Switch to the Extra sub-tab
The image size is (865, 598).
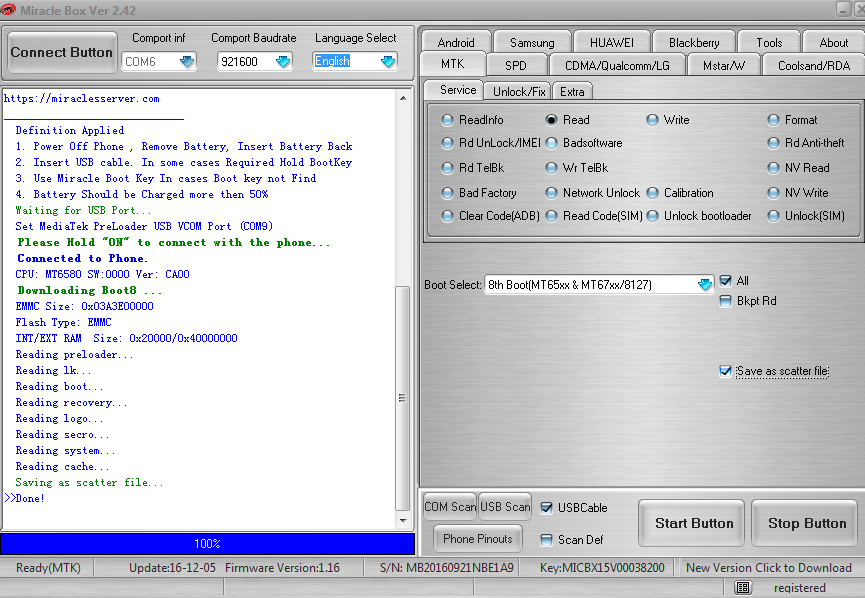click(x=572, y=92)
